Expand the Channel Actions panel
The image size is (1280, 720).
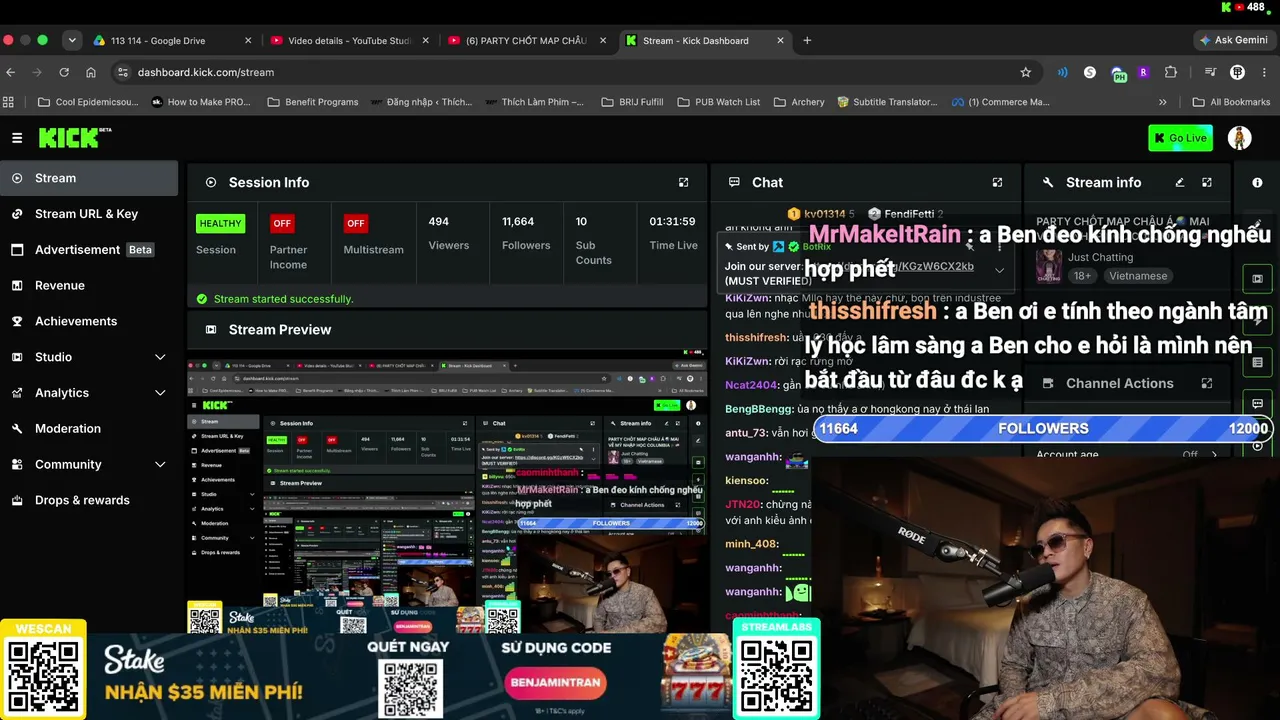pyautogui.click(x=1207, y=383)
